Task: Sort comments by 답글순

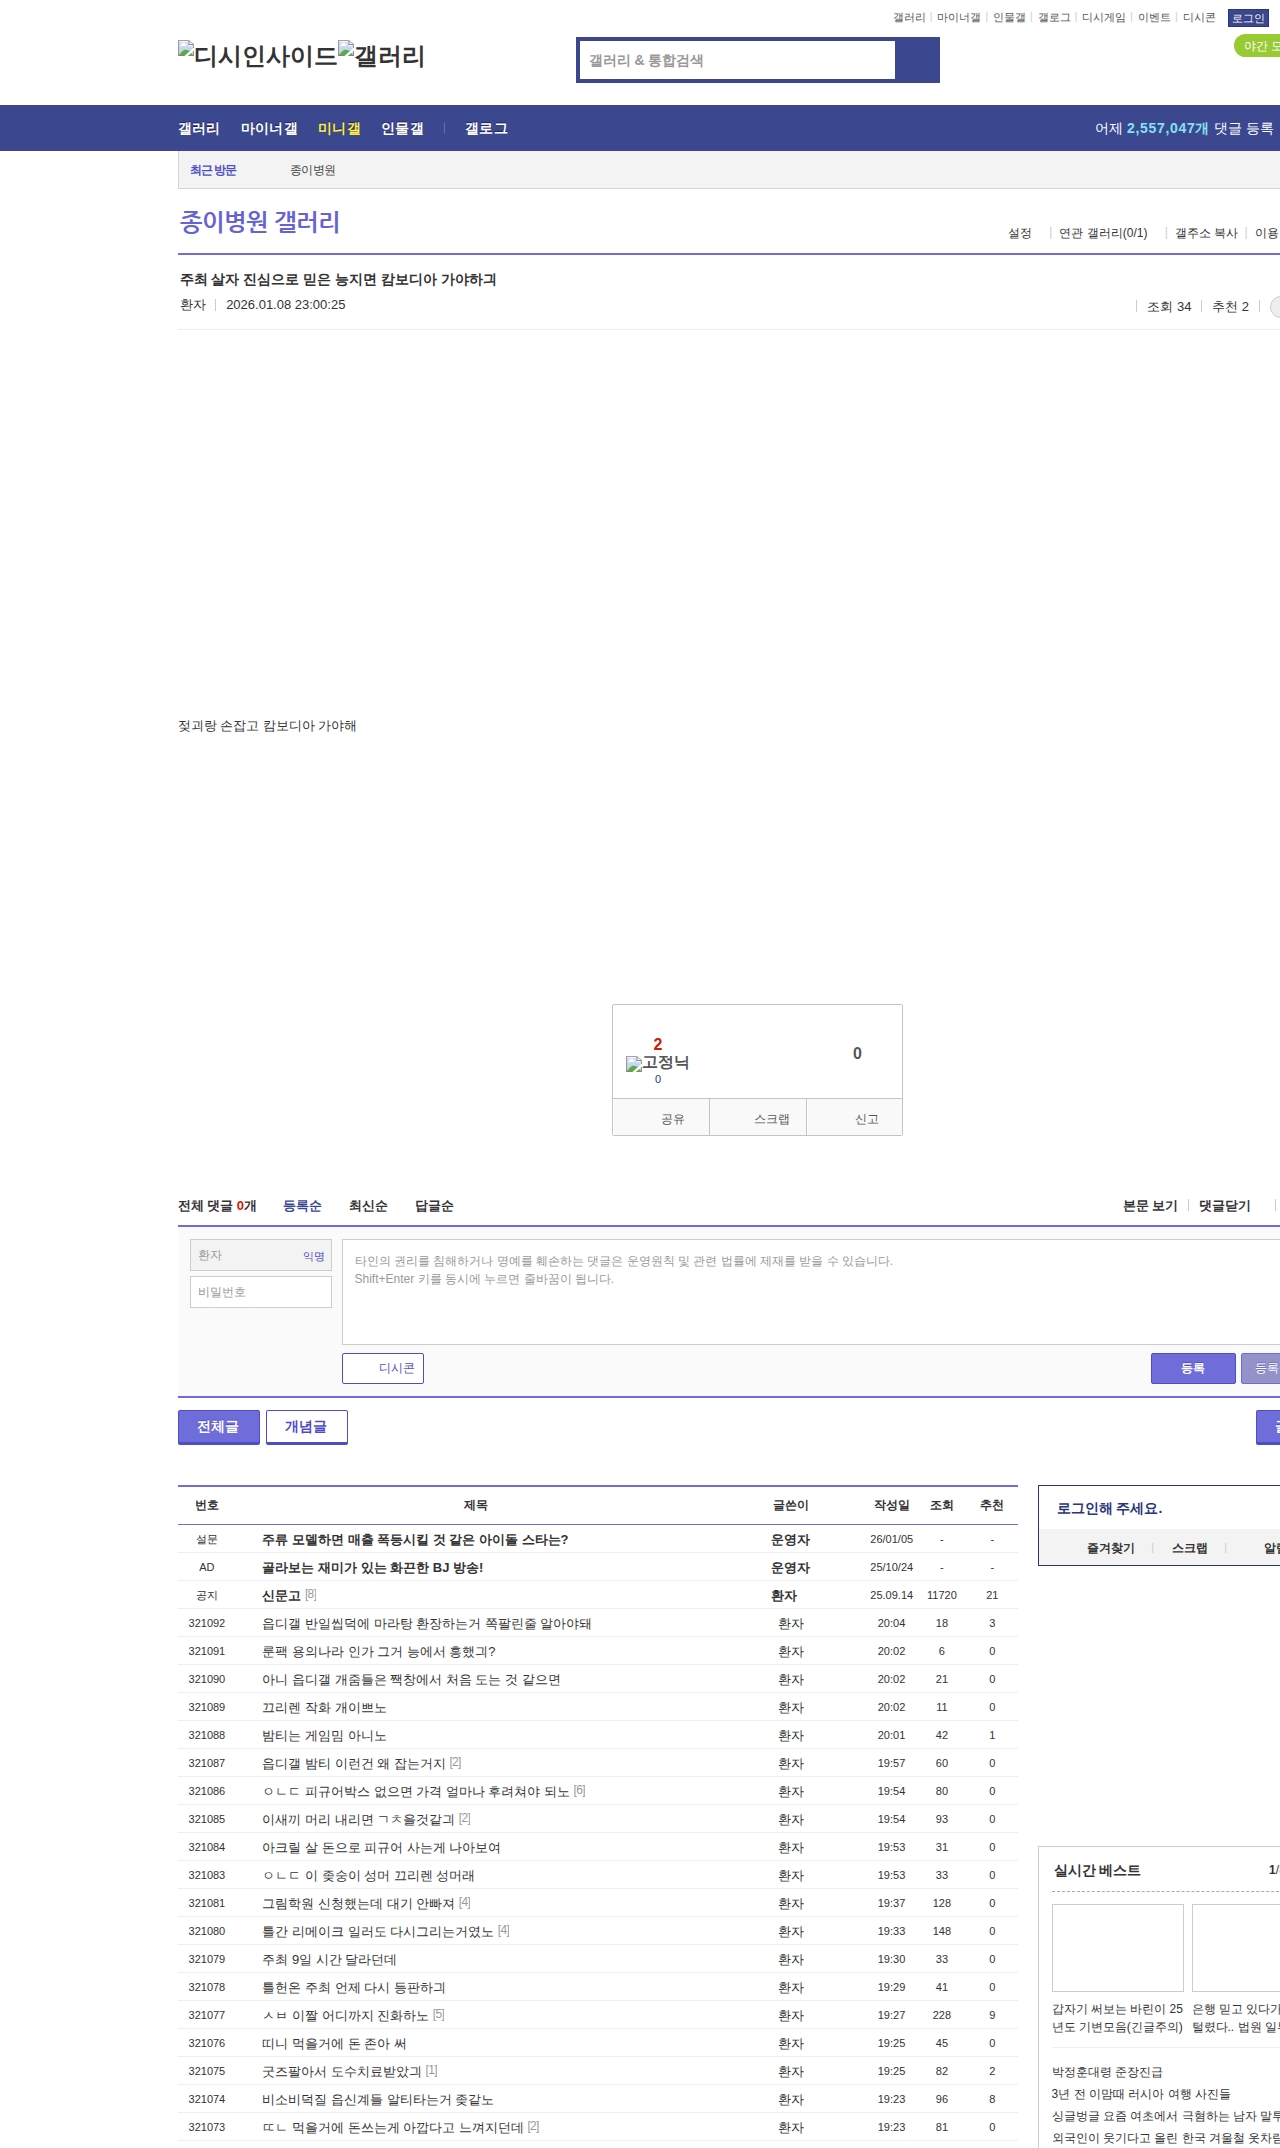Action: [x=434, y=1206]
